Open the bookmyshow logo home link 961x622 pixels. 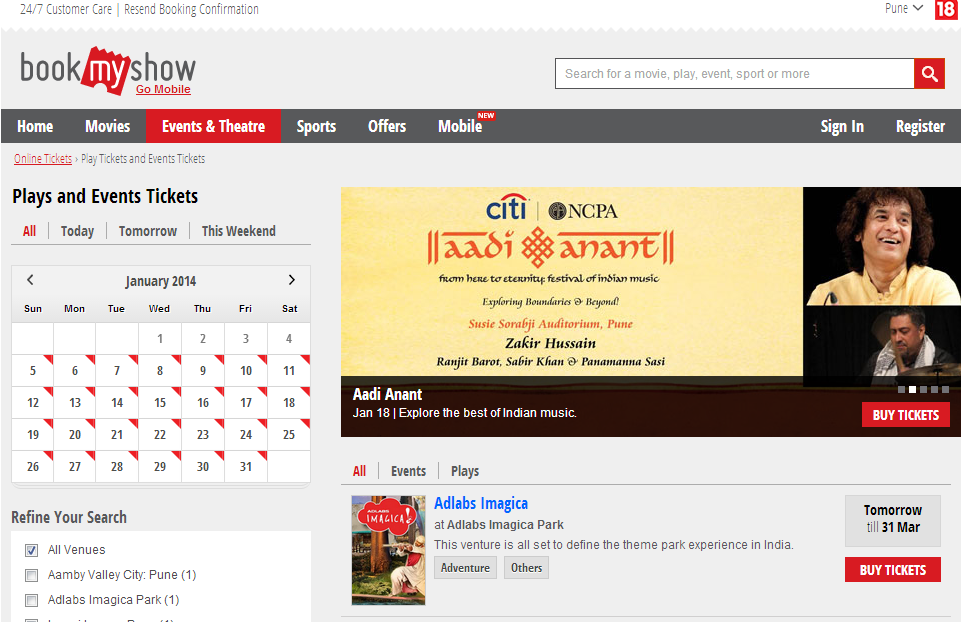pos(108,69)
